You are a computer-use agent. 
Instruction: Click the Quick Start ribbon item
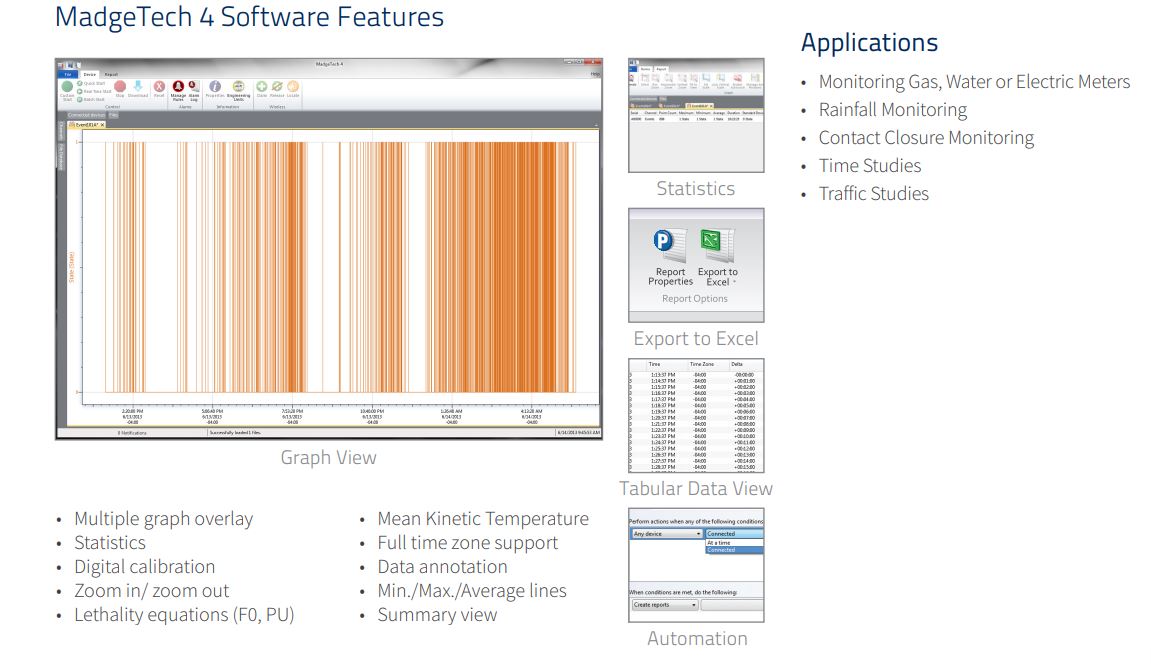click(91, 84)
